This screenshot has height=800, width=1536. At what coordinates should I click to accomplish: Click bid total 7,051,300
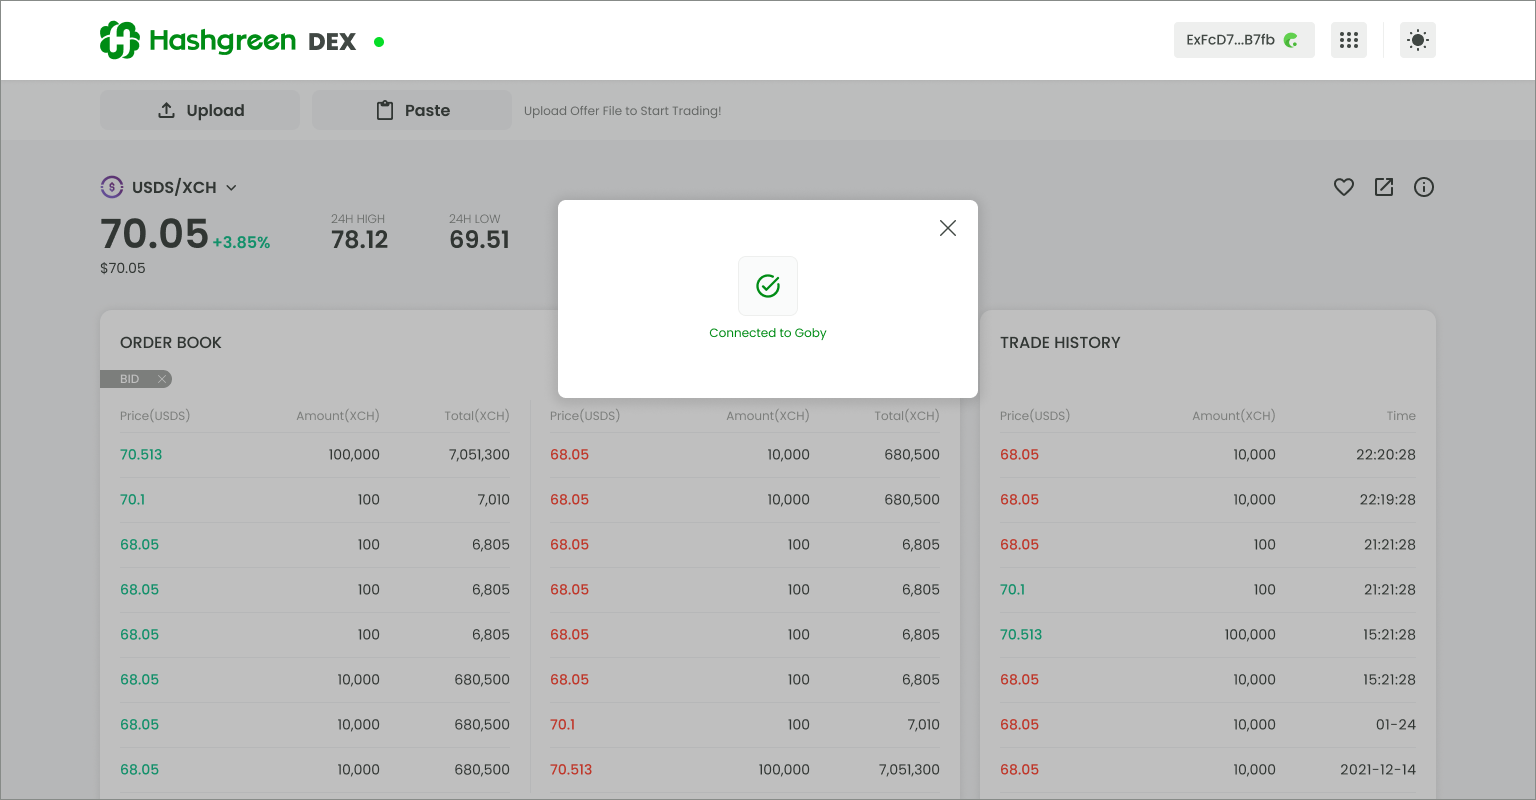point(479,454)
